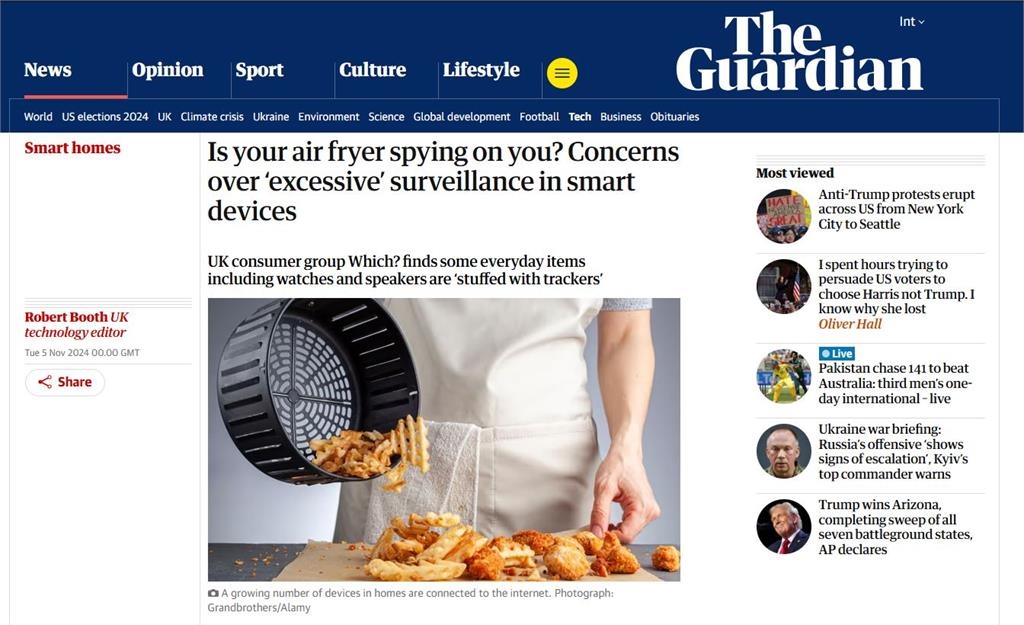Image resolution: width=1024 pixels, height=625 pixels.
Task: Open the yellow hamburger menu button
Action: click(562, 73)
